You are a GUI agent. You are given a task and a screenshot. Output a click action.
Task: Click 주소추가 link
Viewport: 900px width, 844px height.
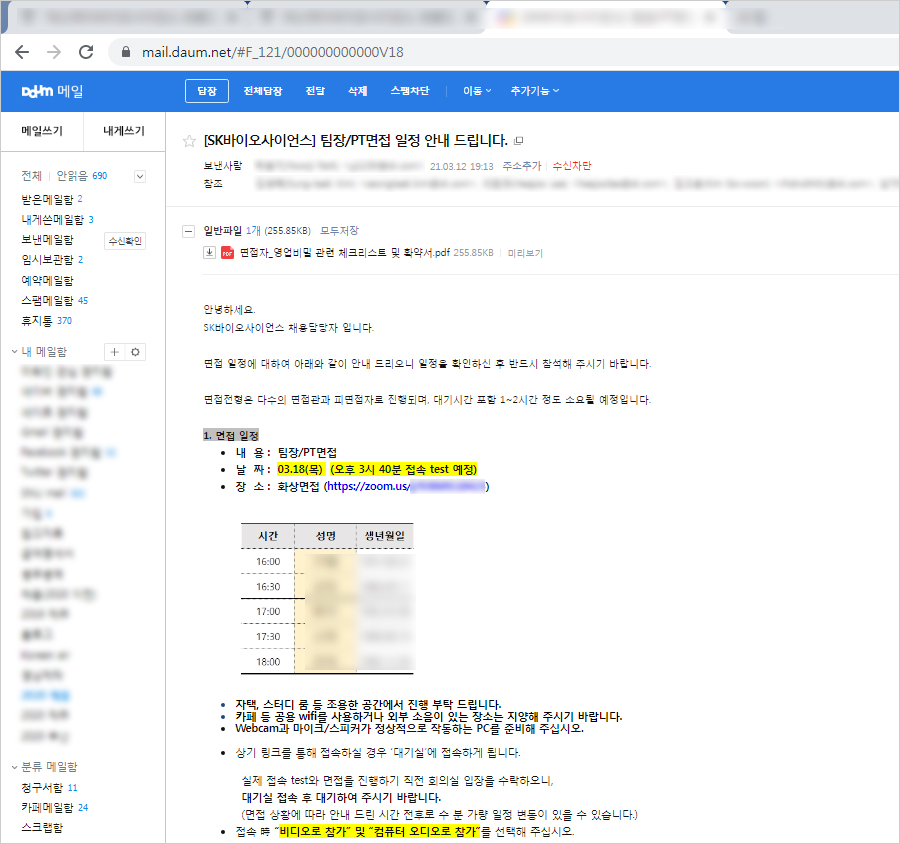click(x=522, y=166)
